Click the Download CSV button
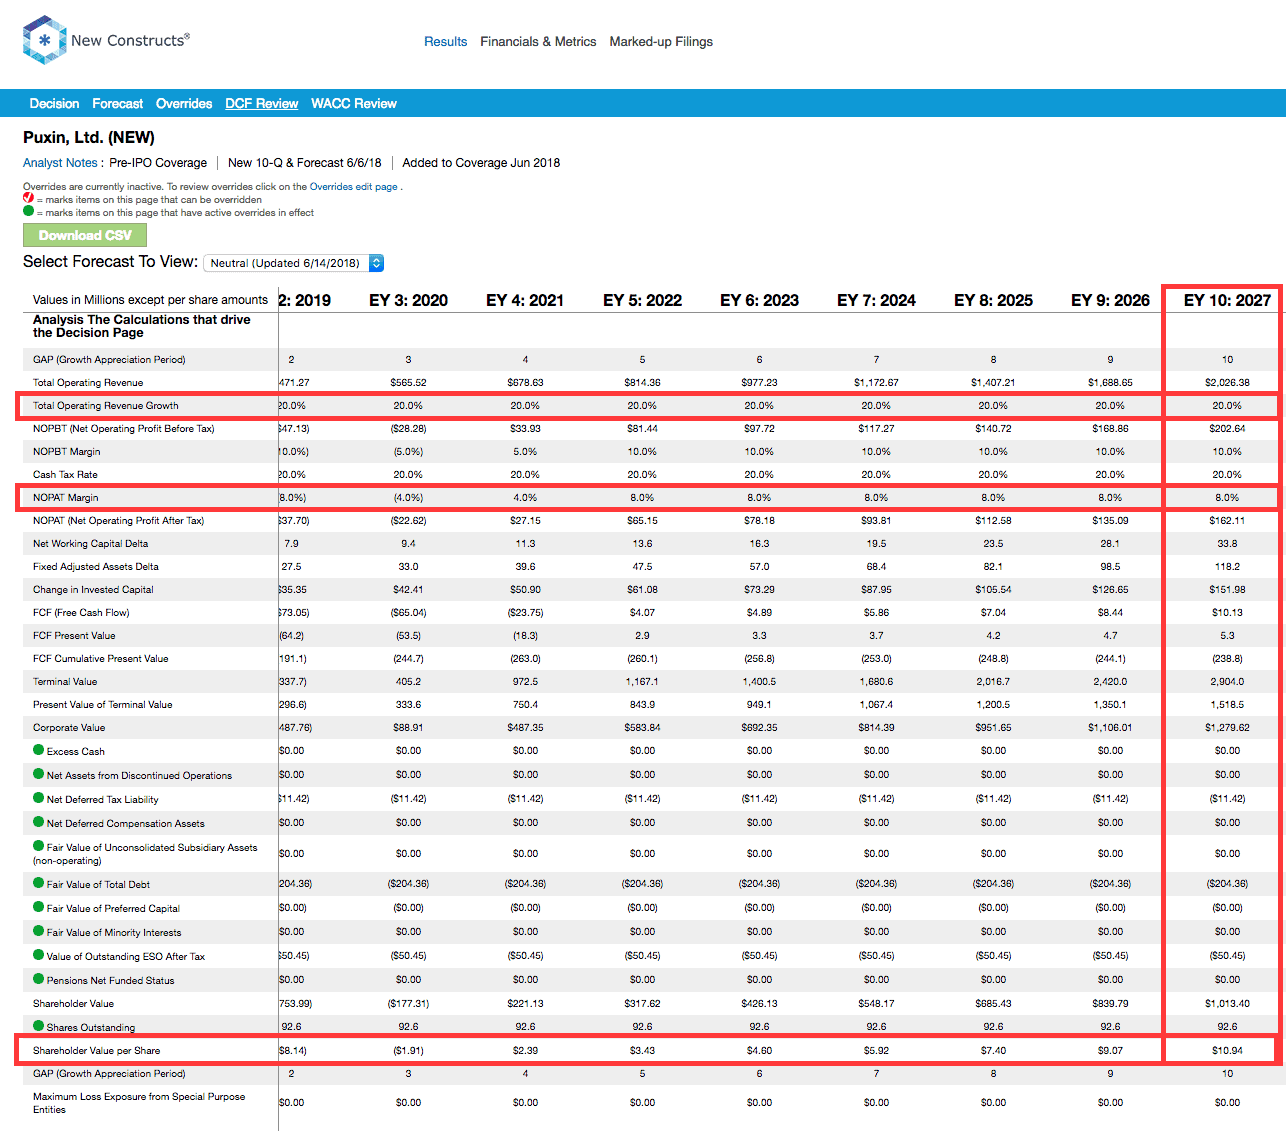This screenshot has height=1131, width=1286. click(x=85, y=235)
